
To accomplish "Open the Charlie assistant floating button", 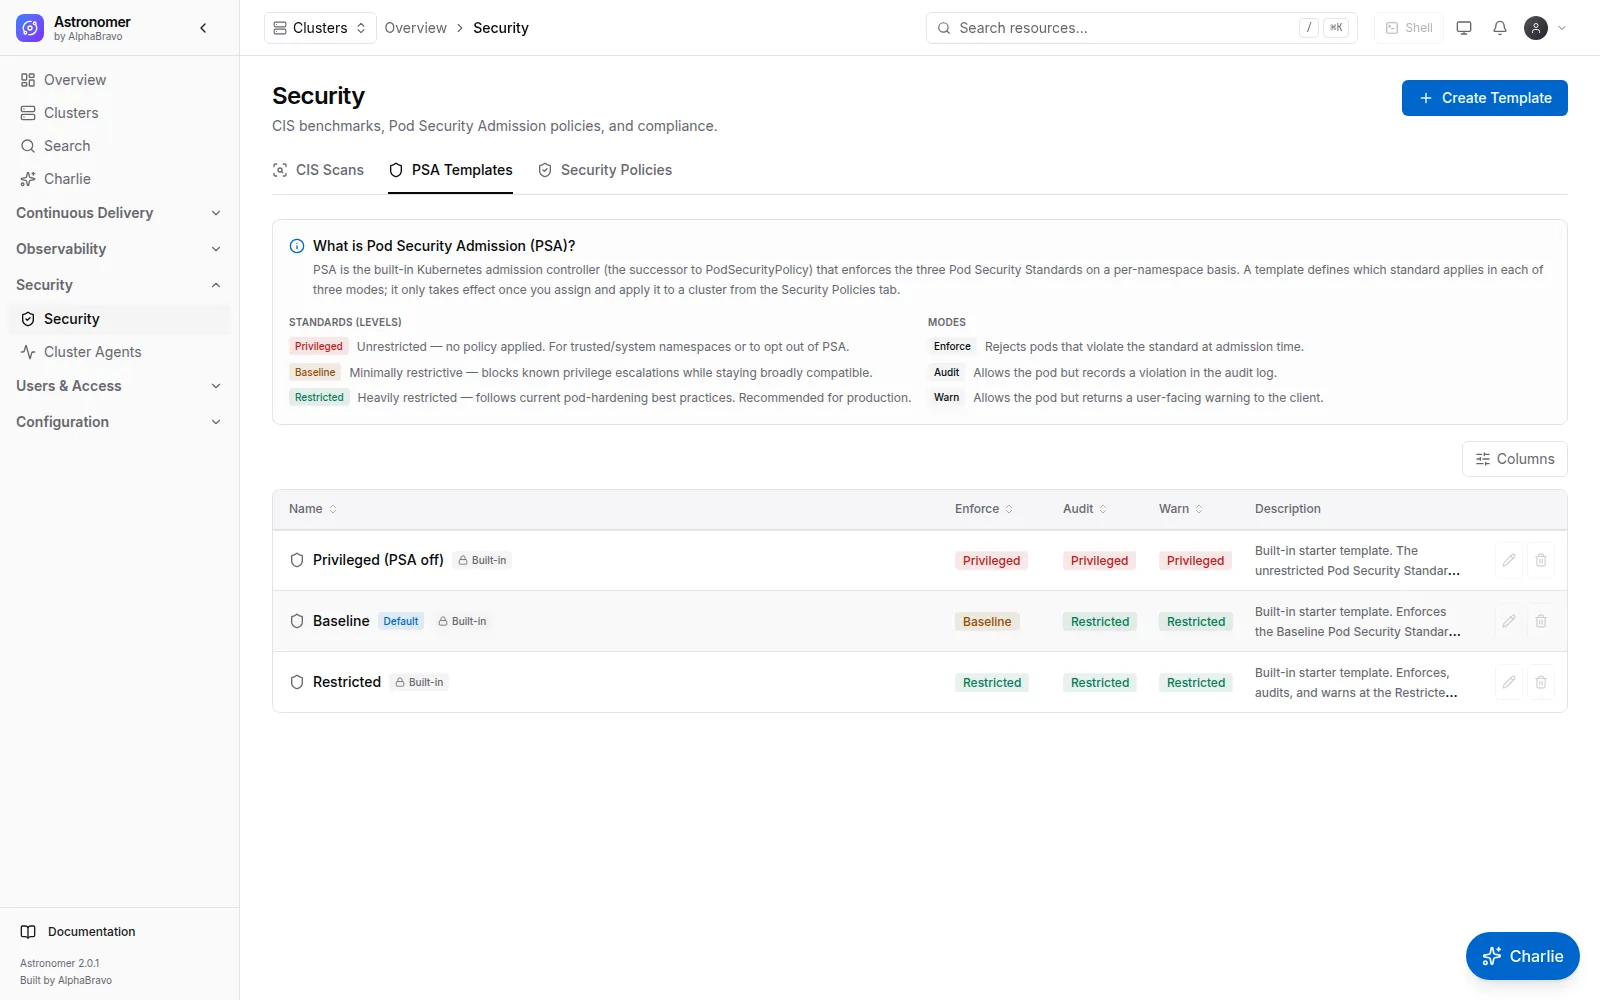I will (x=1523, y=956).
